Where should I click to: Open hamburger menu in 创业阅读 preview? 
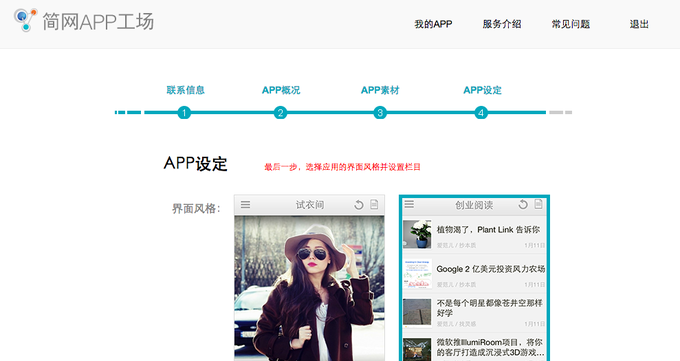(409, 204)
